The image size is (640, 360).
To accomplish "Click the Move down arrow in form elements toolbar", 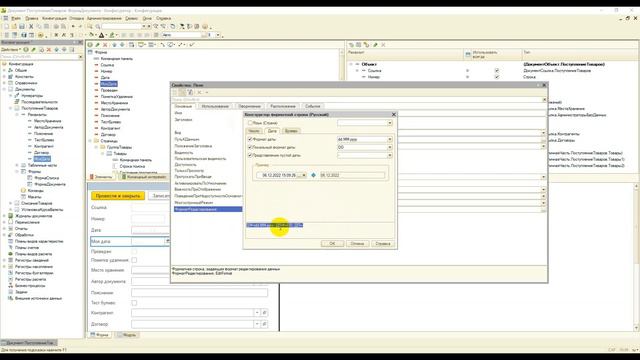I will (x=122, y=44).
